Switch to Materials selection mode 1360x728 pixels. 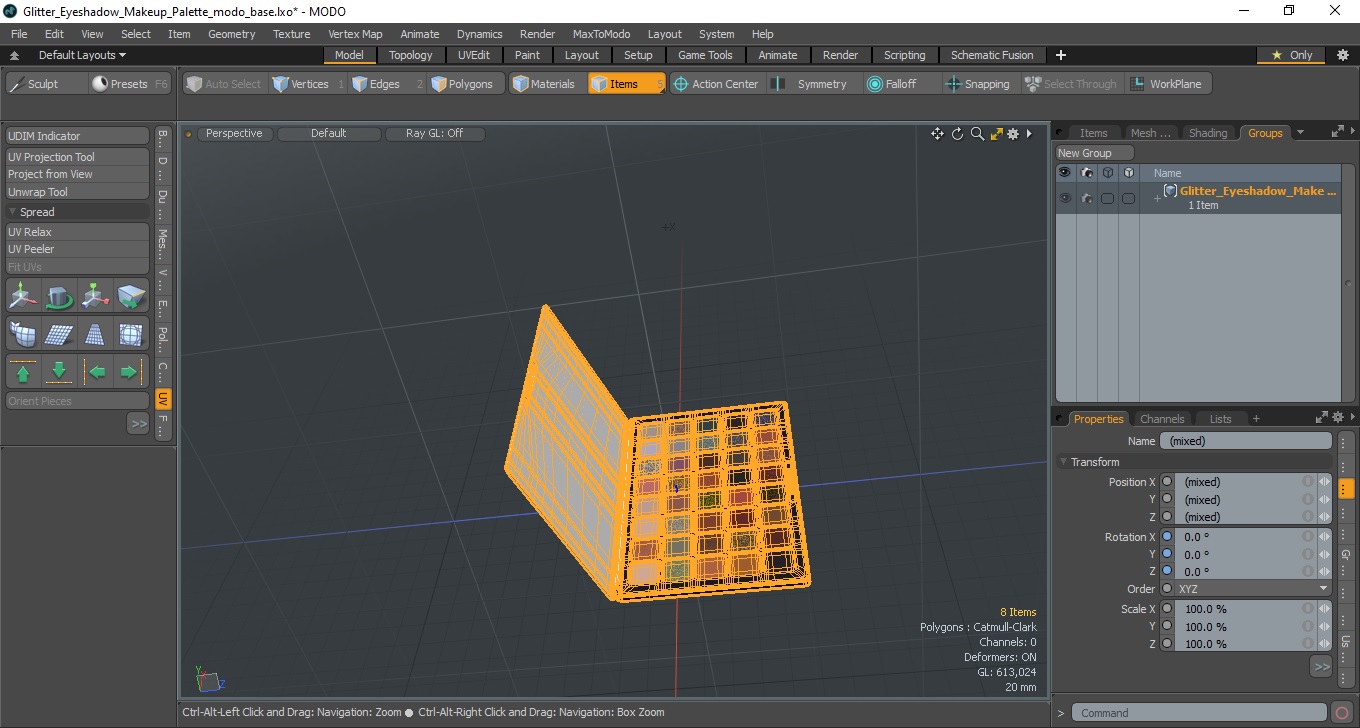pyautogui.click(x=548, y=84)
